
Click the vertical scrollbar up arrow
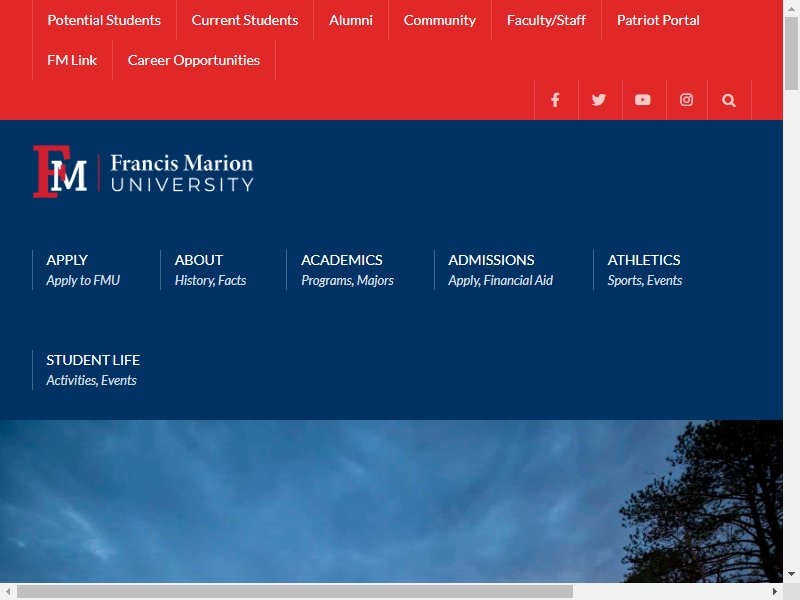791,8
